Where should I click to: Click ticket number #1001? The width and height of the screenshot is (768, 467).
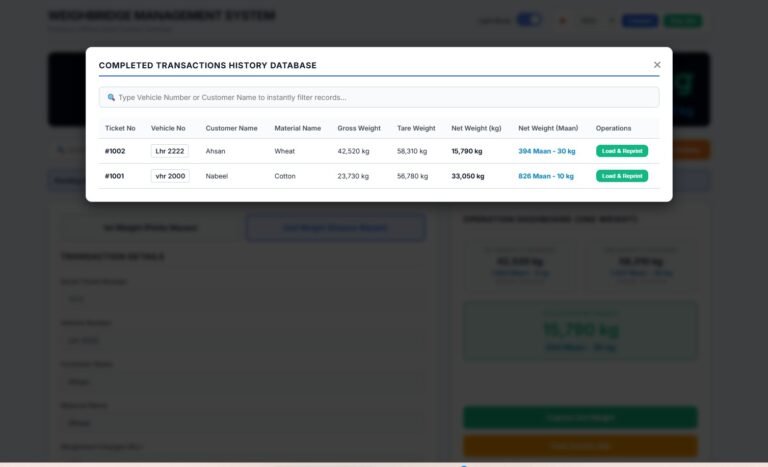click(115, 176)
